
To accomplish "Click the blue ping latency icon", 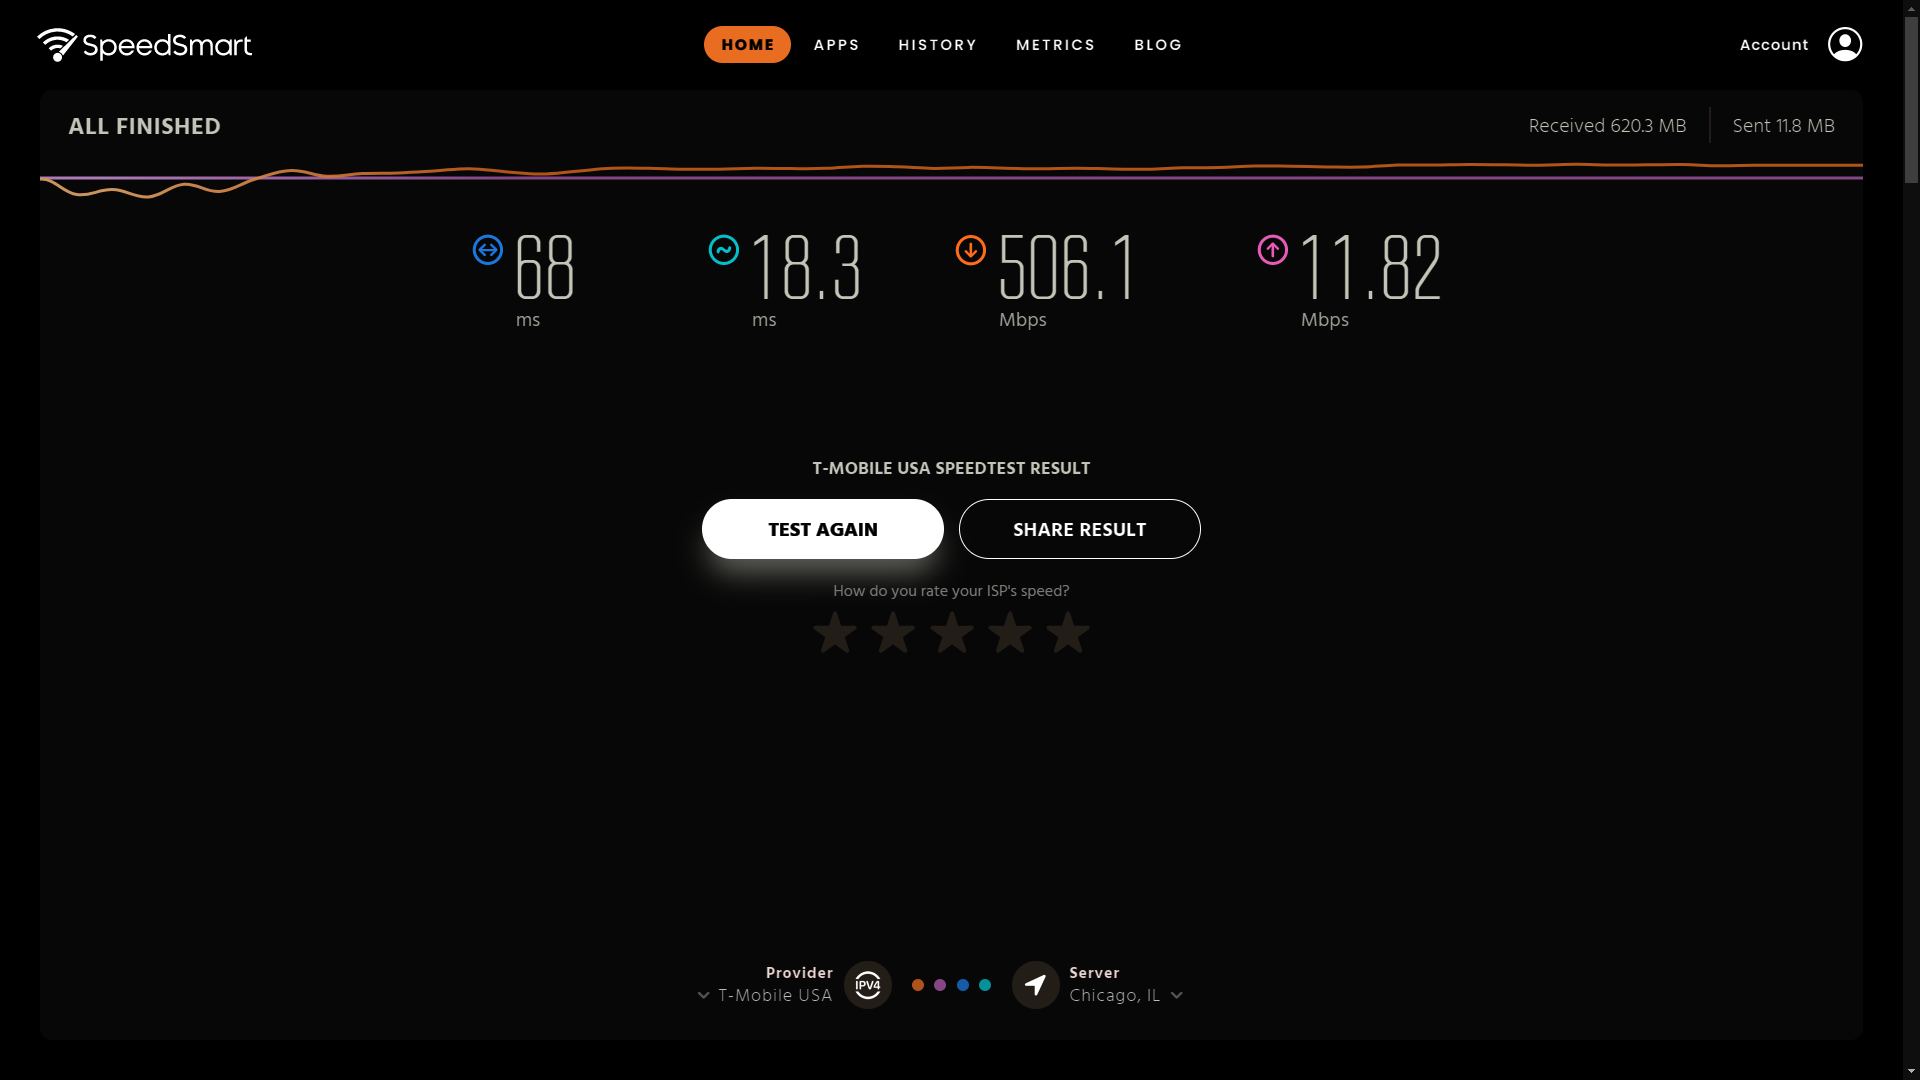I will tap(488, 250).
